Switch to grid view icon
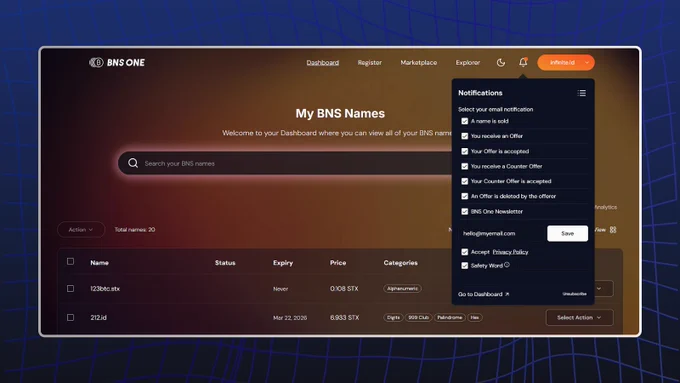 tap(613, 229)
